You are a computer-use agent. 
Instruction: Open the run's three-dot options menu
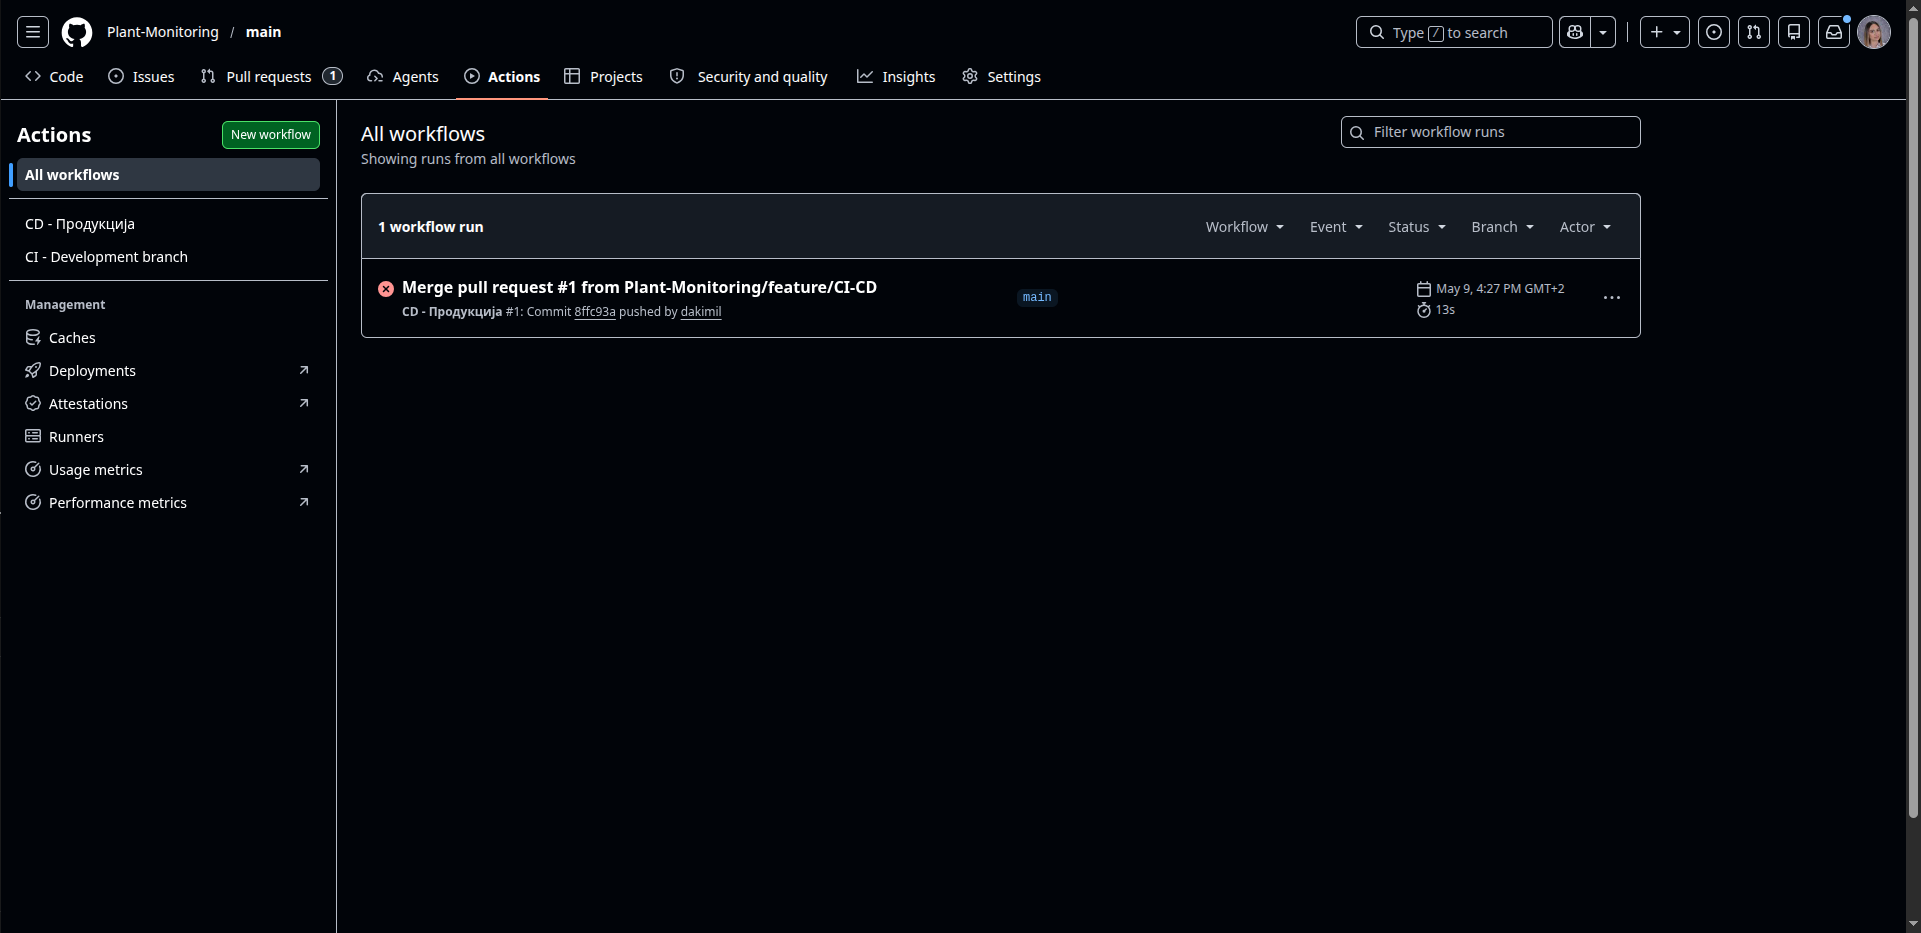(1612, 298)
